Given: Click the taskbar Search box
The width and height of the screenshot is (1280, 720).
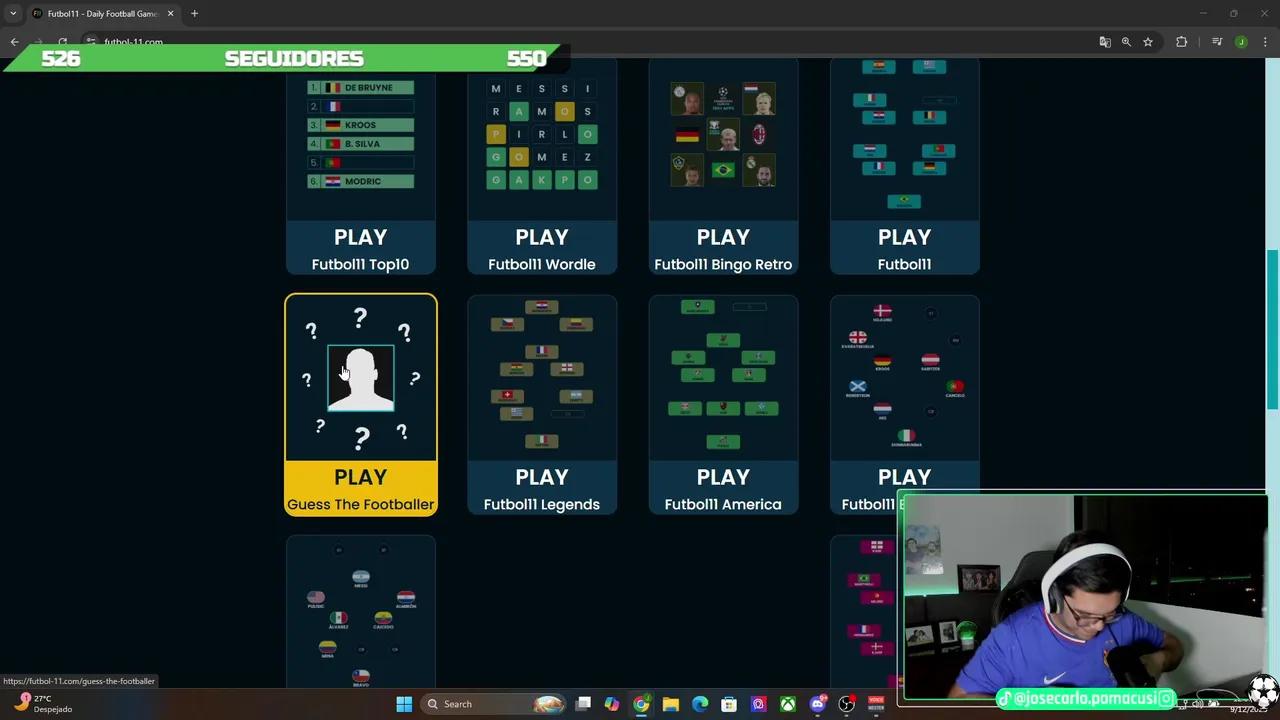Looking at the screenshot, I should point(494,704).
